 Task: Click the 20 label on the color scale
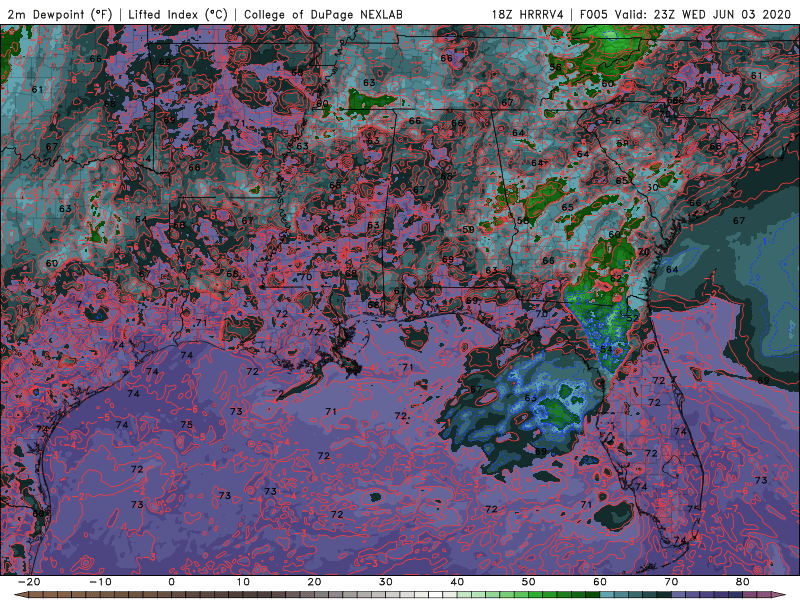pyautogui.click(x=314, y=582)
